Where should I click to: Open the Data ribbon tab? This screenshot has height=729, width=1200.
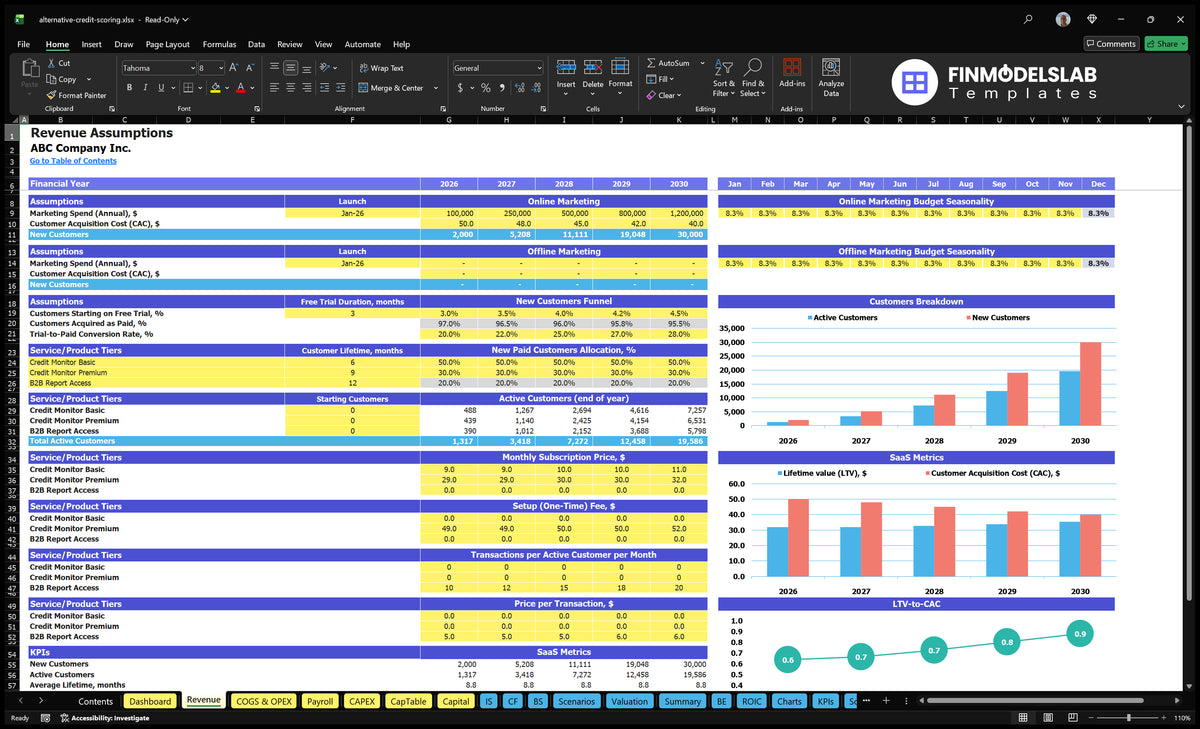256,44
